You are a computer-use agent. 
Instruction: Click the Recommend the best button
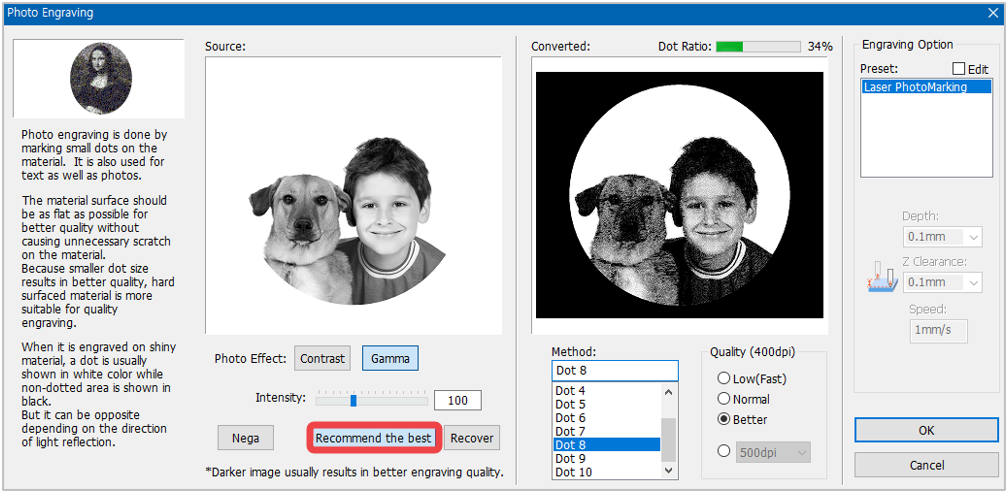pyautogui.click(x=374, y=438)
